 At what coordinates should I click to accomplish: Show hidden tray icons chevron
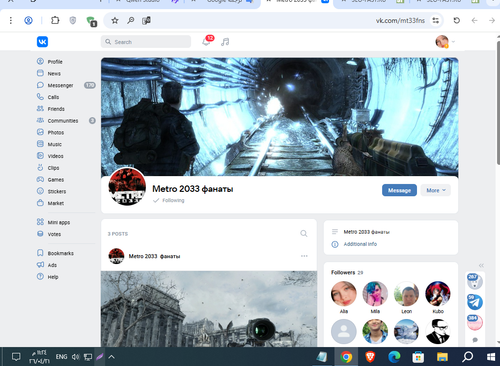112,357
